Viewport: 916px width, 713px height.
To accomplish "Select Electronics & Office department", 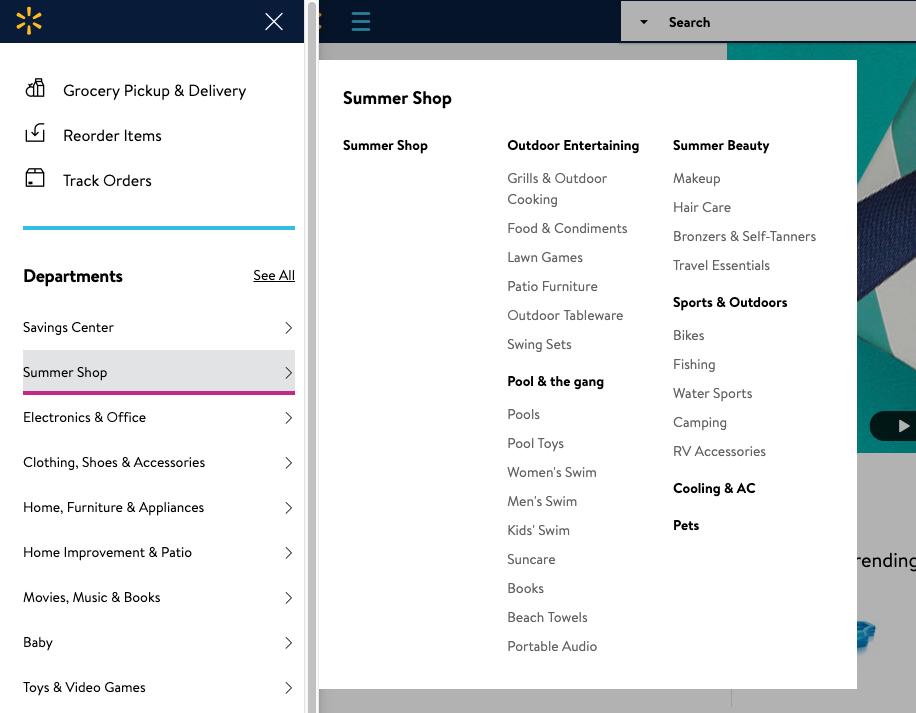I will point(159,418).
